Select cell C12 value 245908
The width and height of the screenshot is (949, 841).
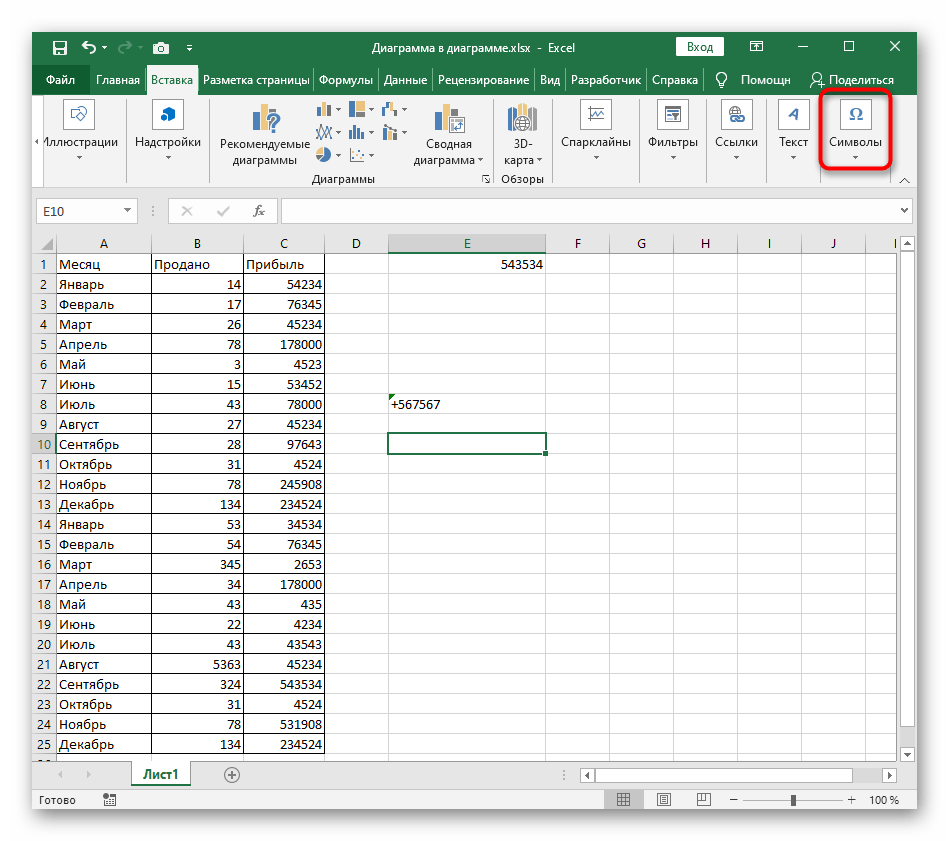tap(284, 485)
